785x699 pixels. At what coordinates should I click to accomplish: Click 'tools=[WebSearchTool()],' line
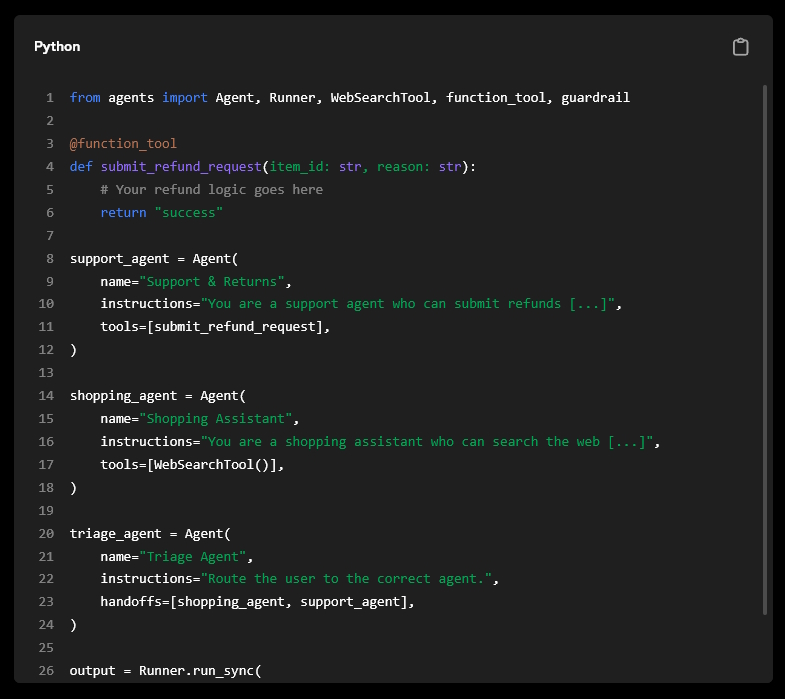pyautogui.click(x=192, y=465)
